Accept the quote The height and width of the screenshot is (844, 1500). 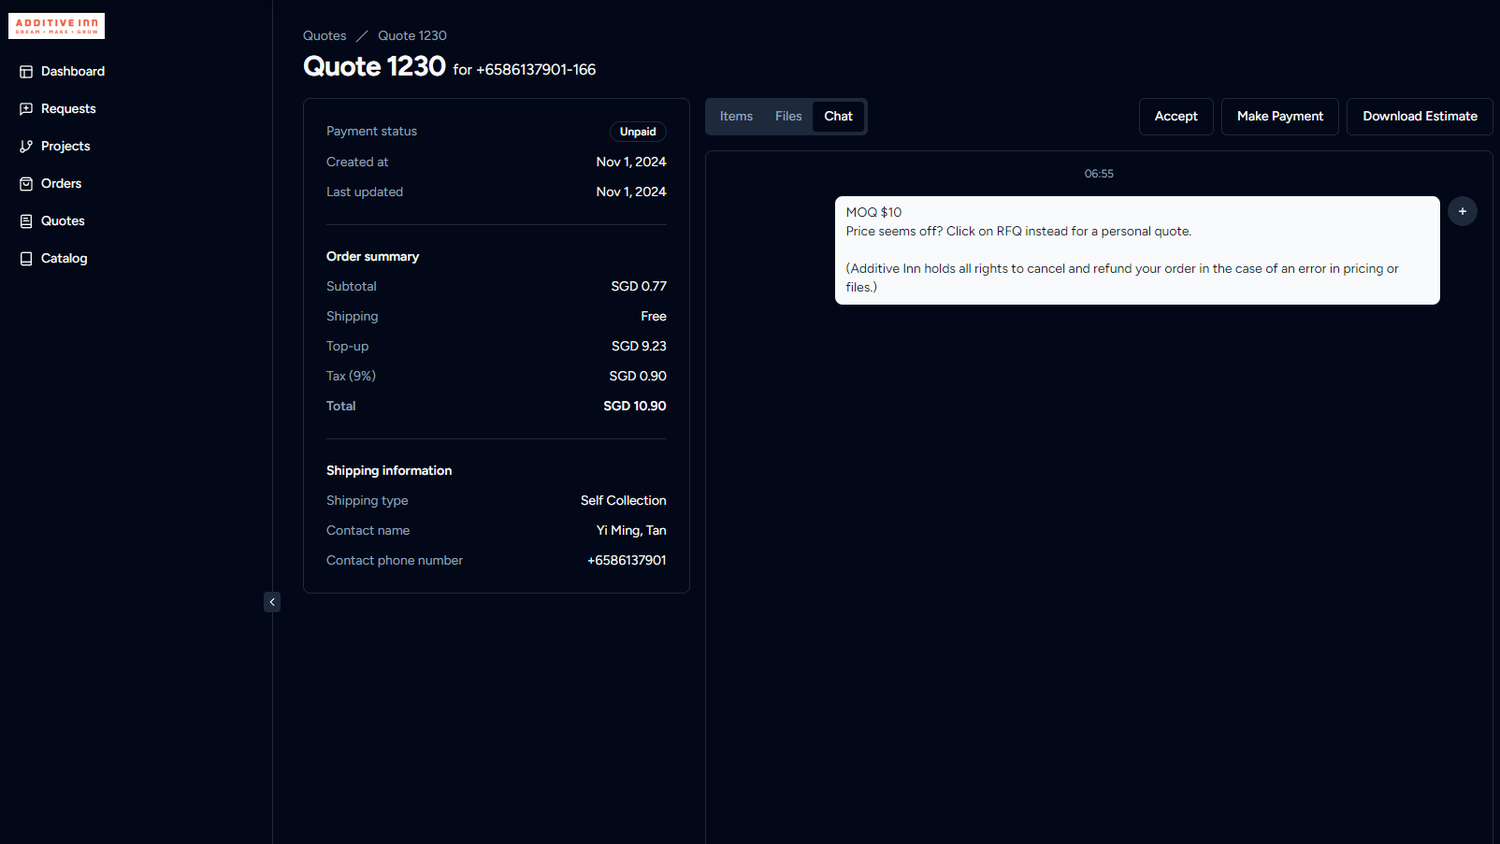coord(1176,116)
